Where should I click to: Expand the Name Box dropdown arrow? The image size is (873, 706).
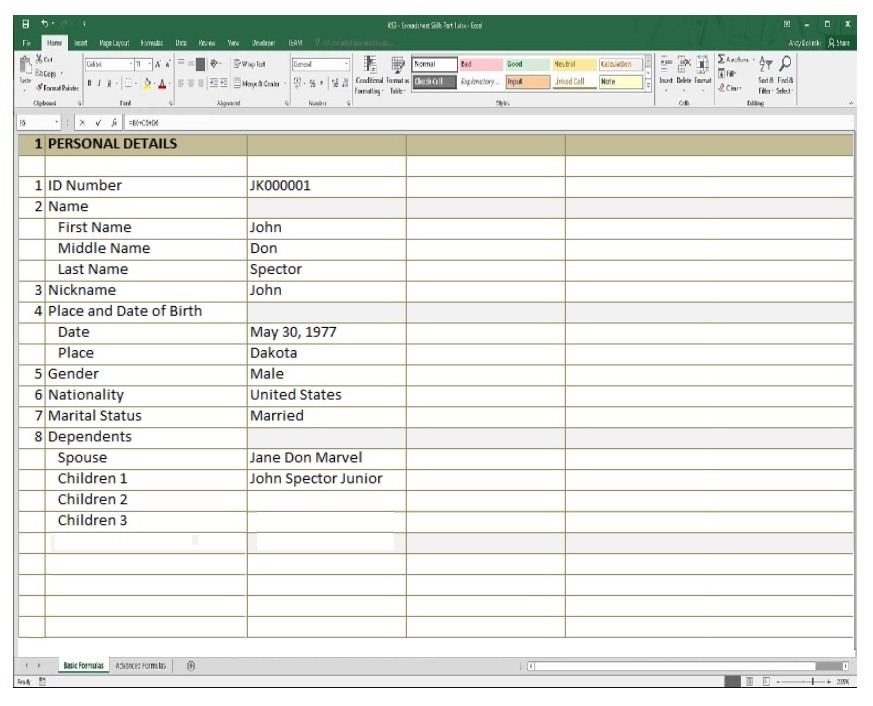pos(57,122)
